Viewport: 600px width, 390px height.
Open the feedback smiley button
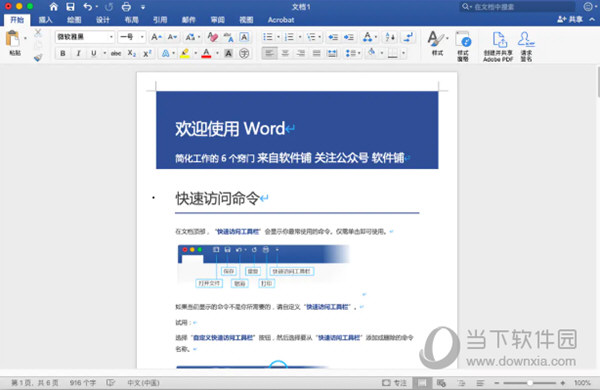[x=588, y=7]
